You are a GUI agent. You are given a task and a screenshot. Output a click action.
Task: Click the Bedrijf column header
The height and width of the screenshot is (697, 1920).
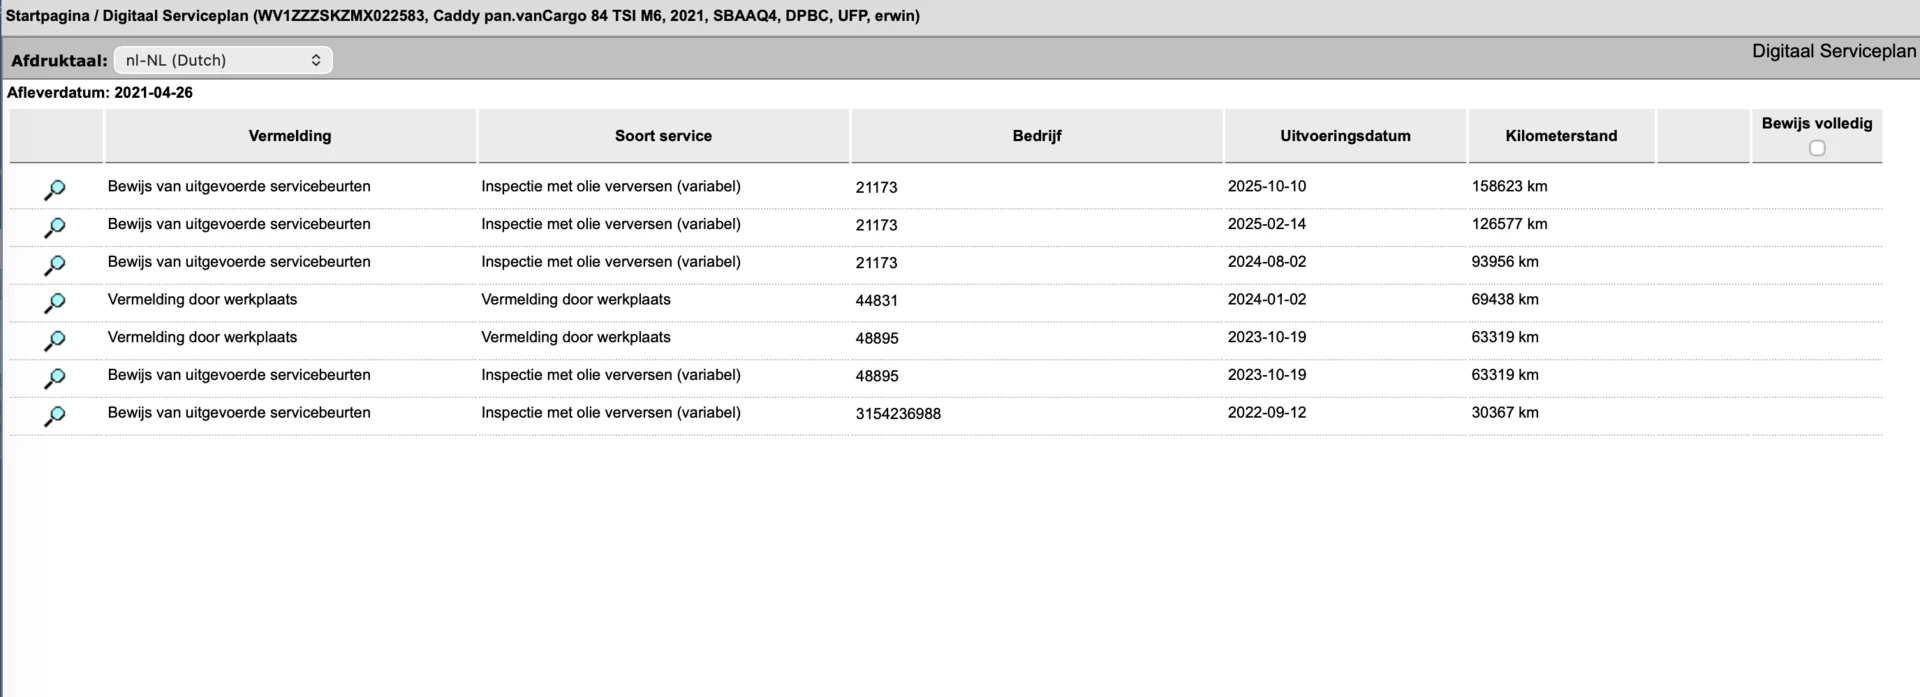(1037, 136)
